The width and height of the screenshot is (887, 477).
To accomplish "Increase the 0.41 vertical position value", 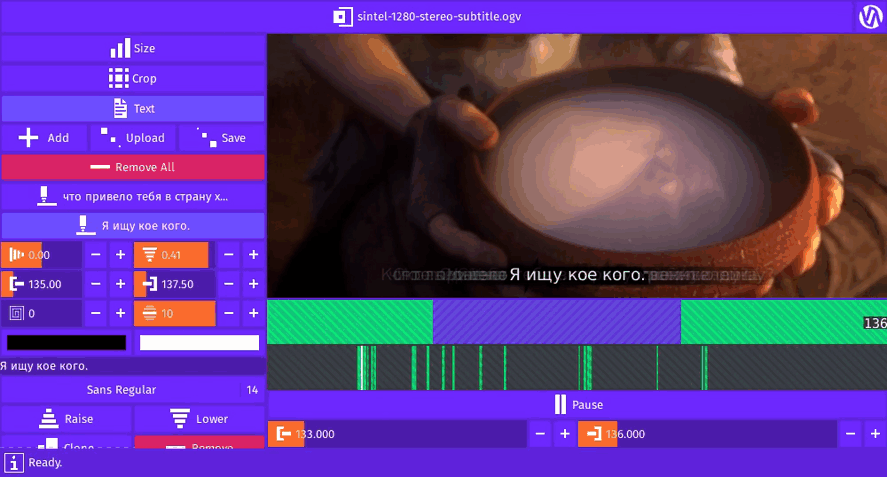I will pyautogui.click(x=253, y=255).
